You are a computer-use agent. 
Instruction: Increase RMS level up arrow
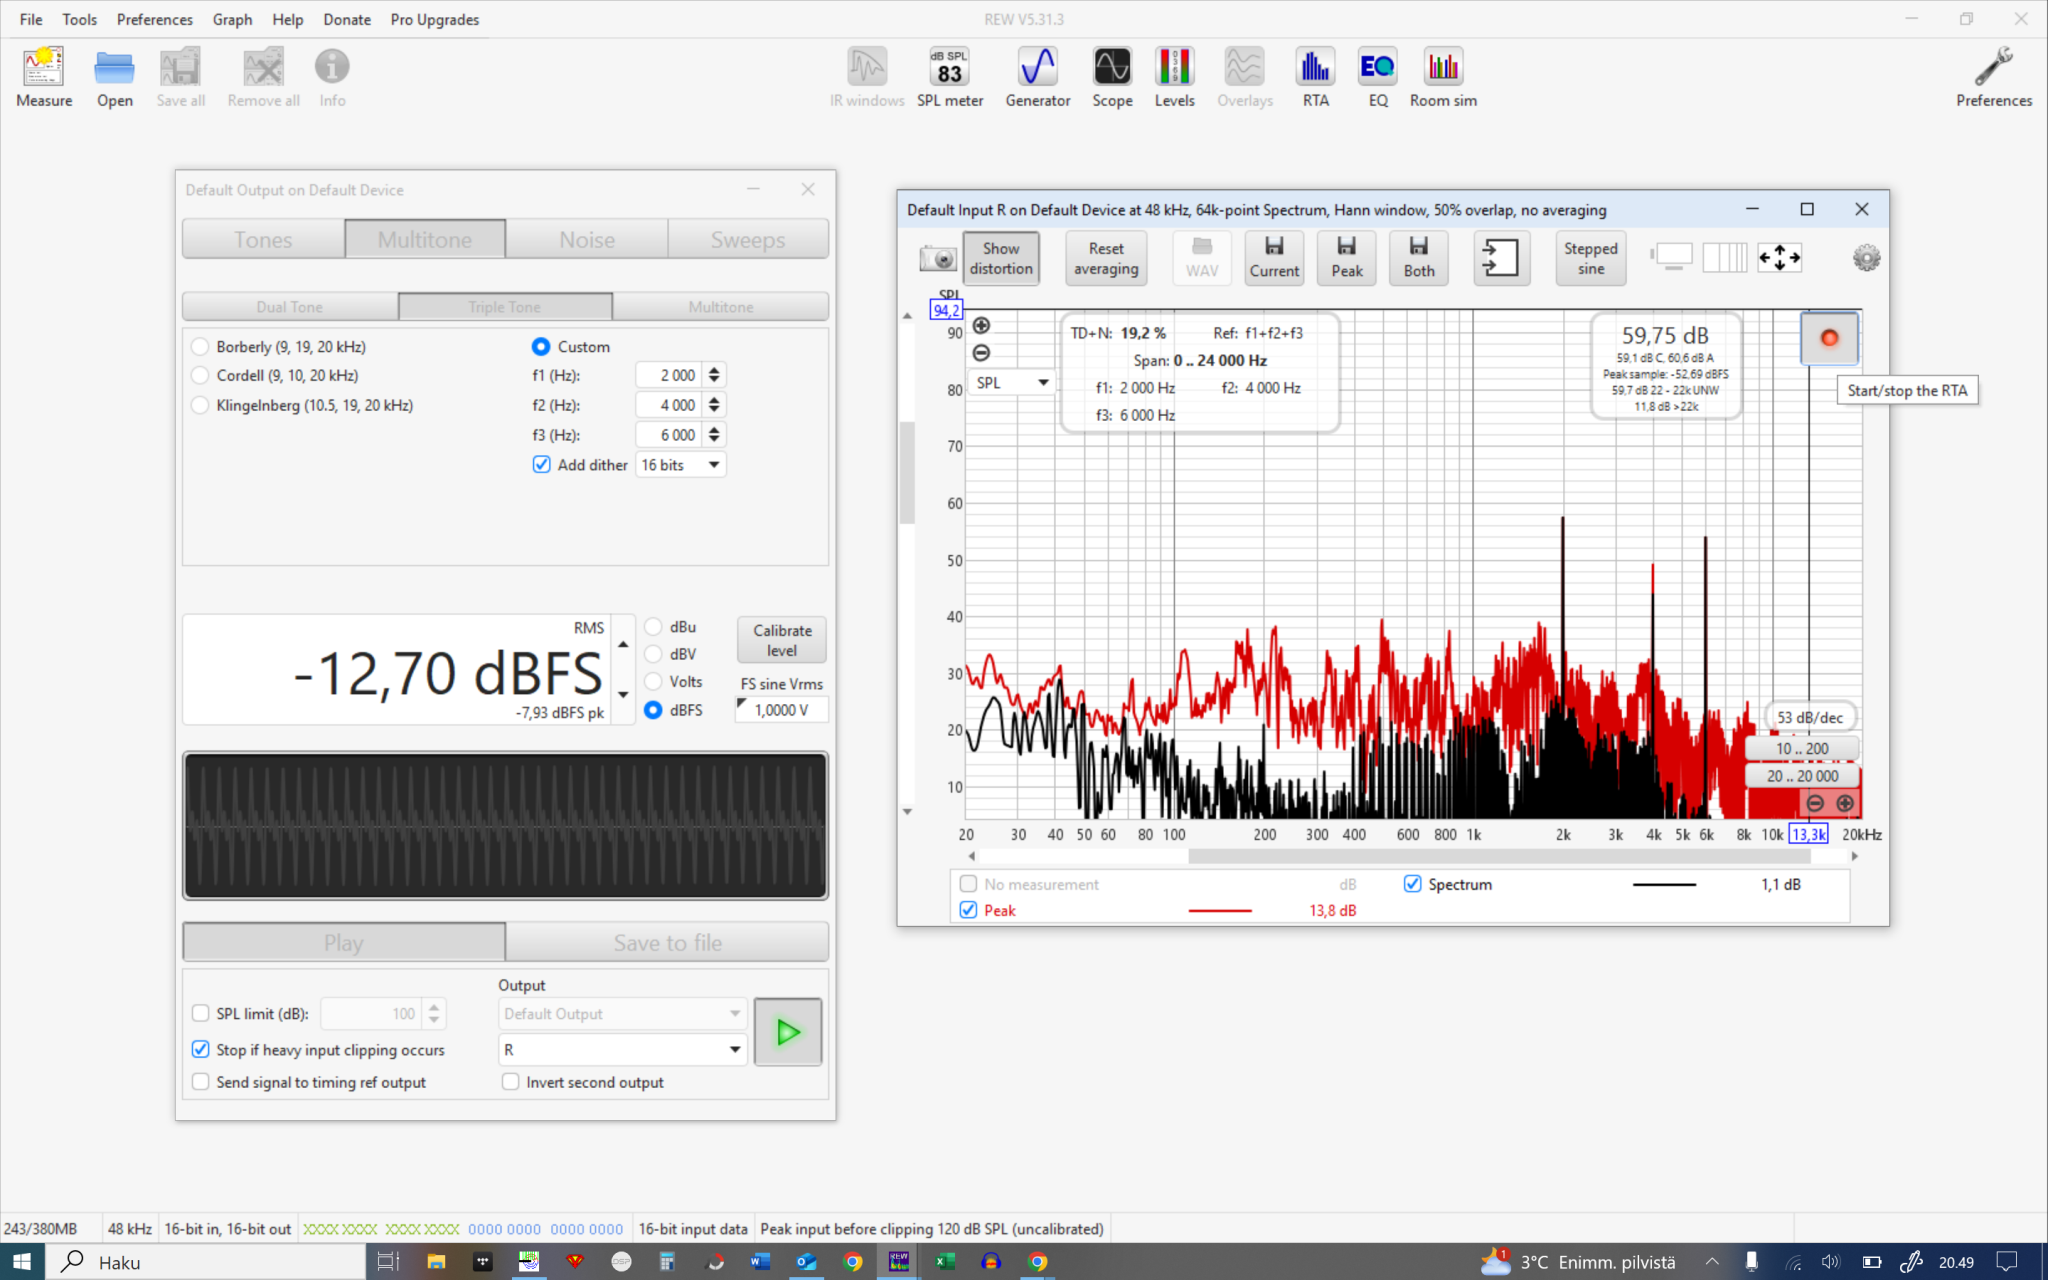(623, 645)
